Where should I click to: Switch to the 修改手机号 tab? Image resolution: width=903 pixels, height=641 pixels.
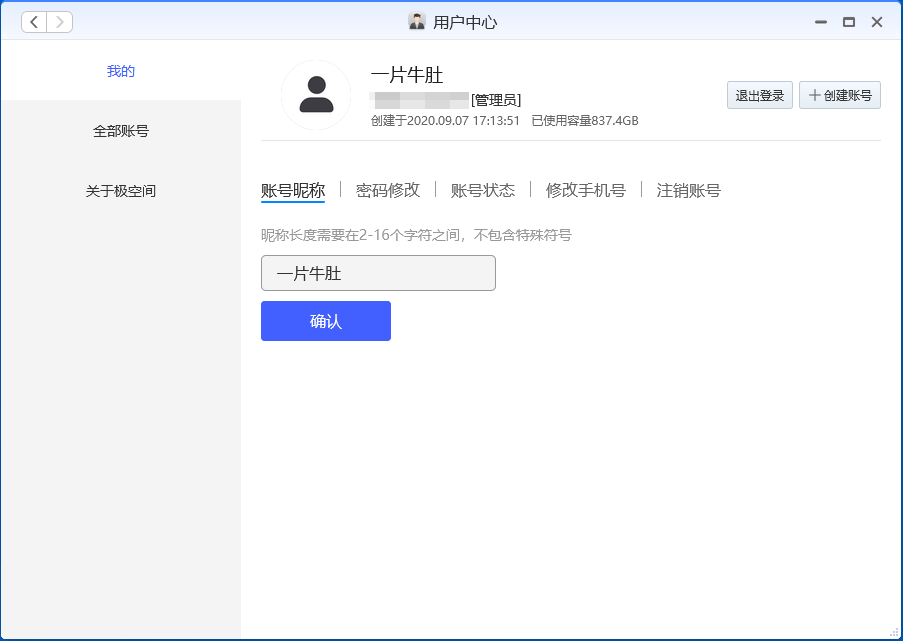[586, 190]
